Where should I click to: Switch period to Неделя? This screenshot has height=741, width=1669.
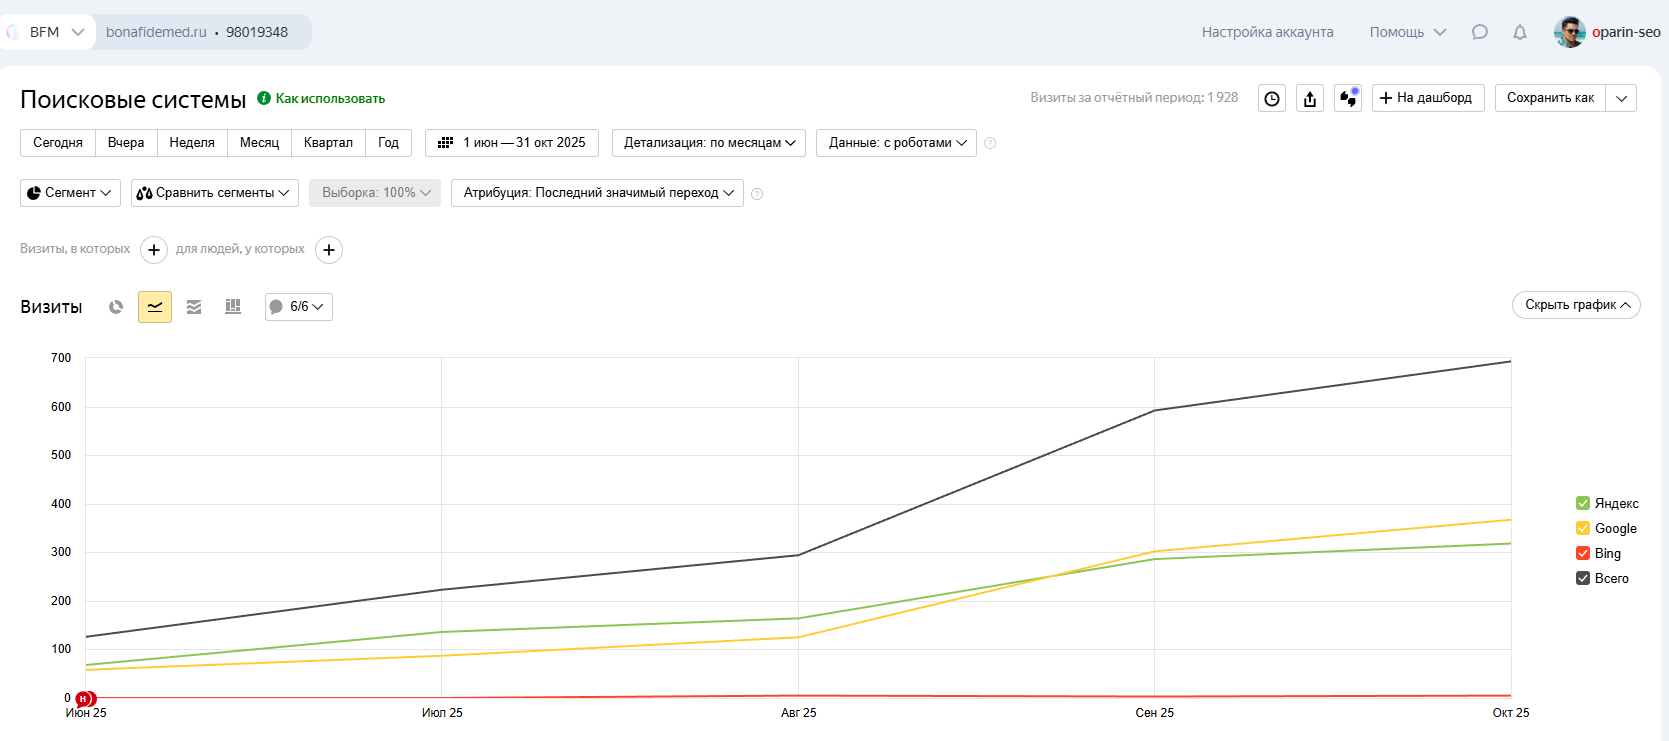tap(192, 143)
